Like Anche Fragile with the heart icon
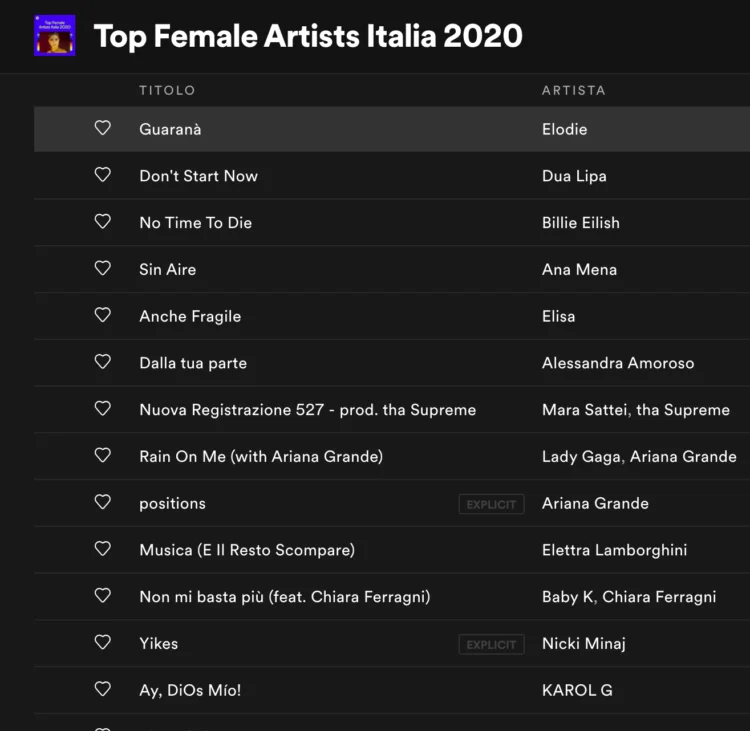Screen dimensions: 750x731 click(x=102, y=315)
